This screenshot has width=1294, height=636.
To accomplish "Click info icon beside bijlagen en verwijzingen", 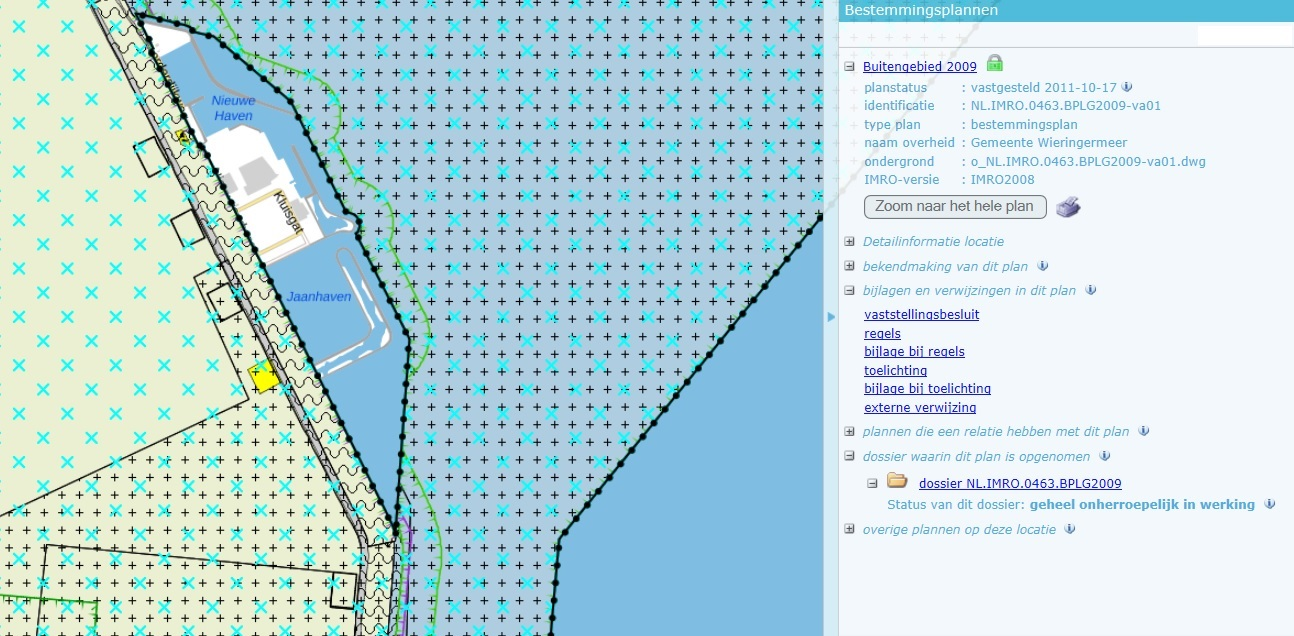I will click(x=1091, y=290).
